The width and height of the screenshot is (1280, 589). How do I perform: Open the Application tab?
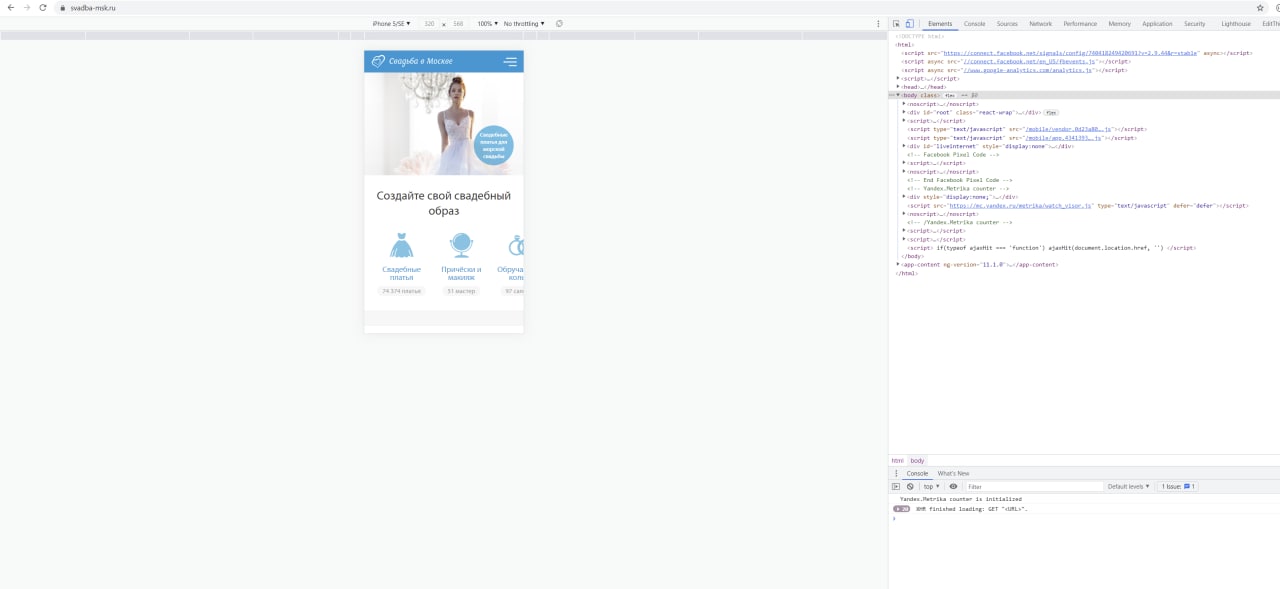(1157, 23)
